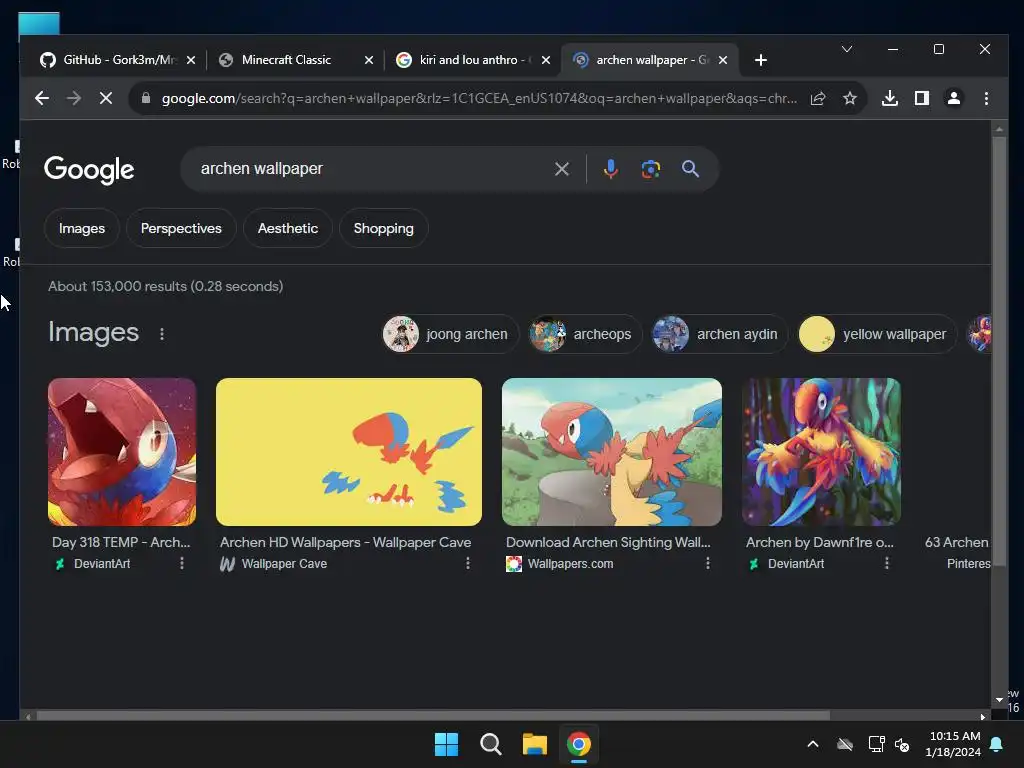The image size is (1024, 768).
Task: Open yellow Archen Wallpaper Cave image
Action: click(349, 451)
